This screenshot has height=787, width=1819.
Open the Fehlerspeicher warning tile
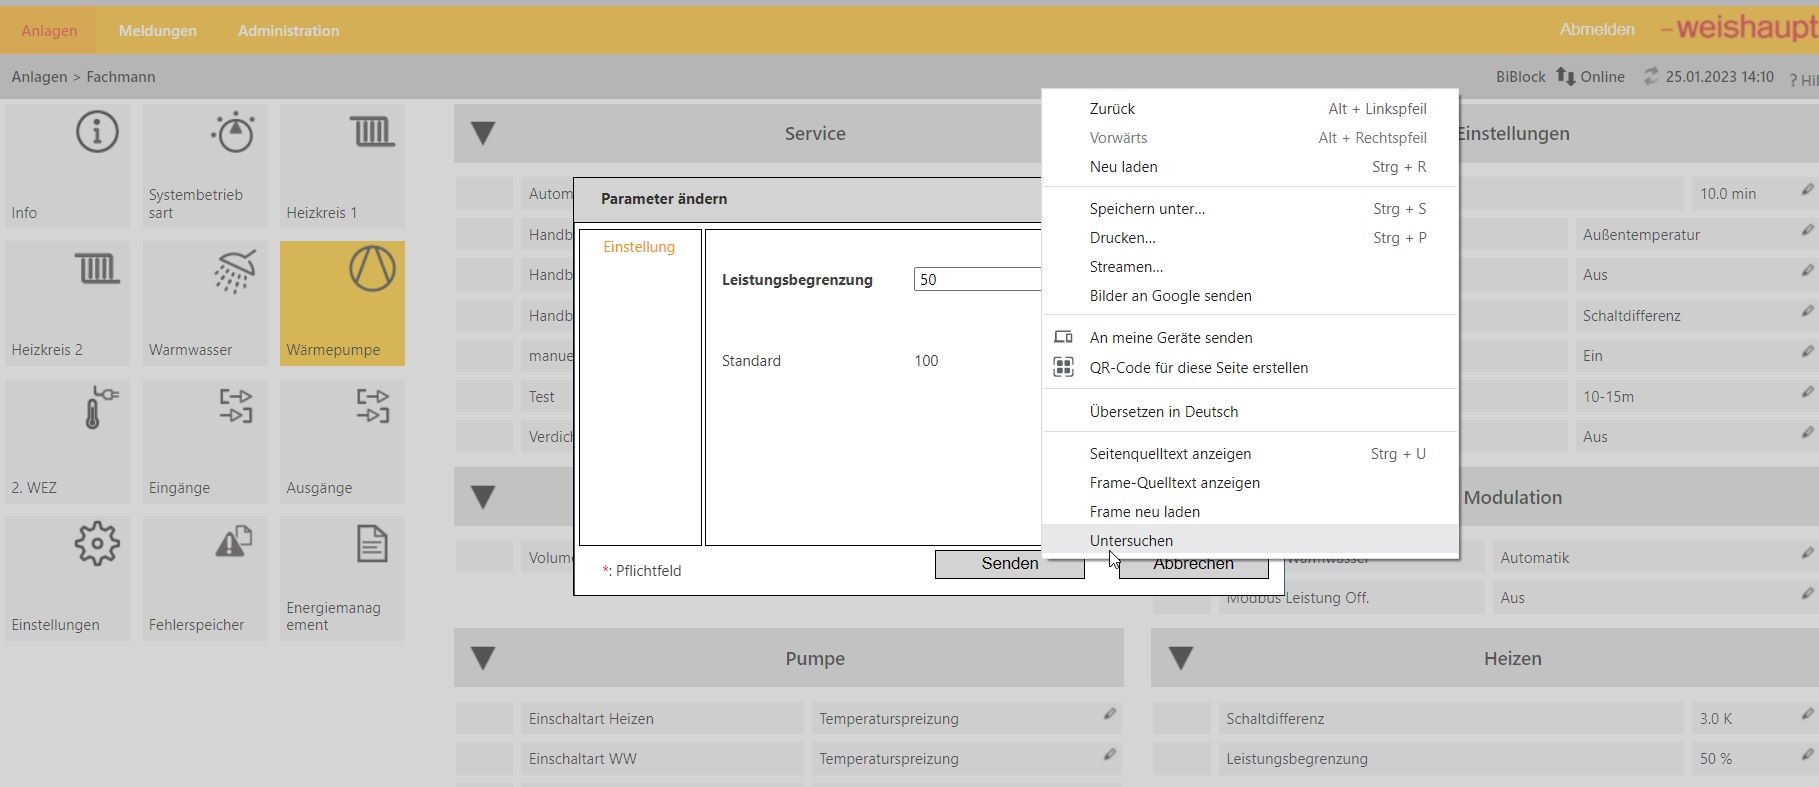click(x=205, y=578)
